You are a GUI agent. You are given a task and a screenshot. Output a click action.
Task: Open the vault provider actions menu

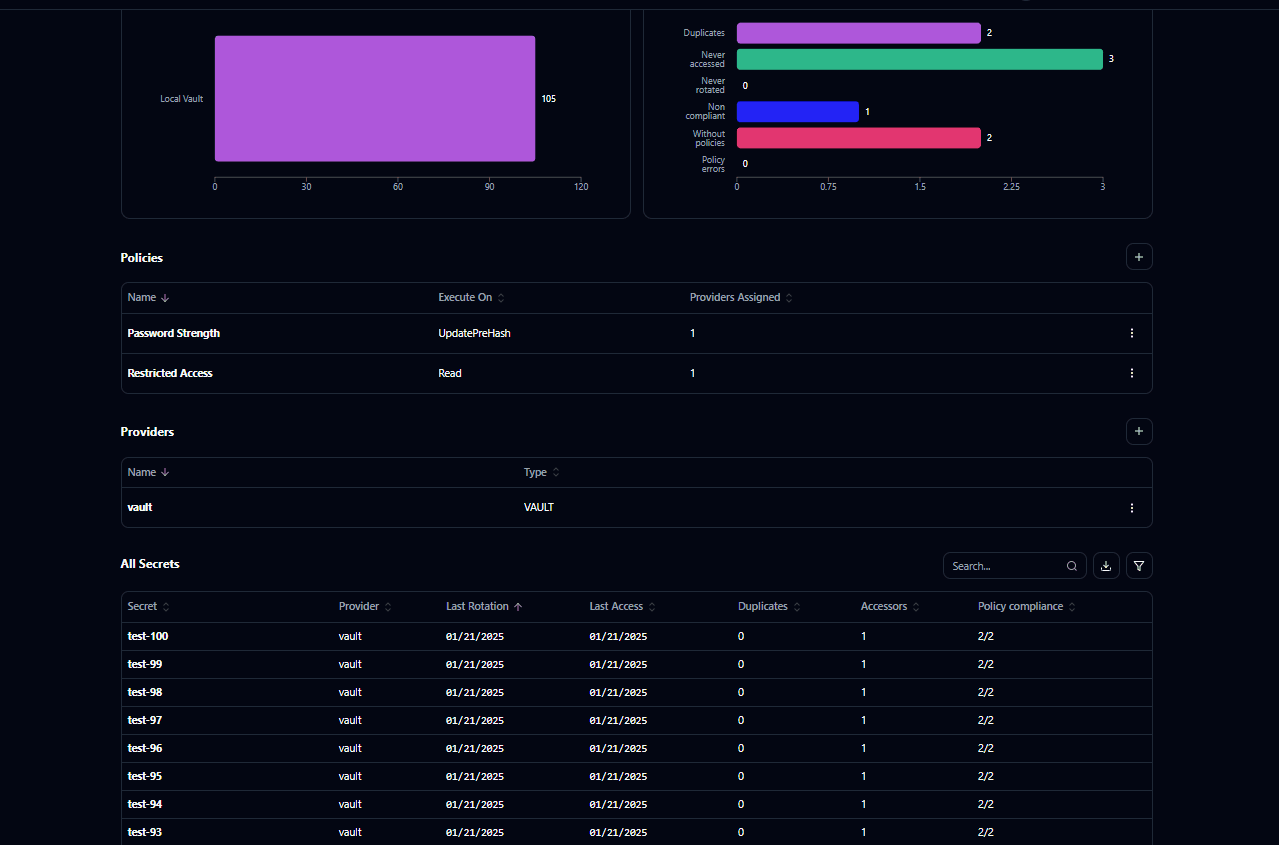1131,507
